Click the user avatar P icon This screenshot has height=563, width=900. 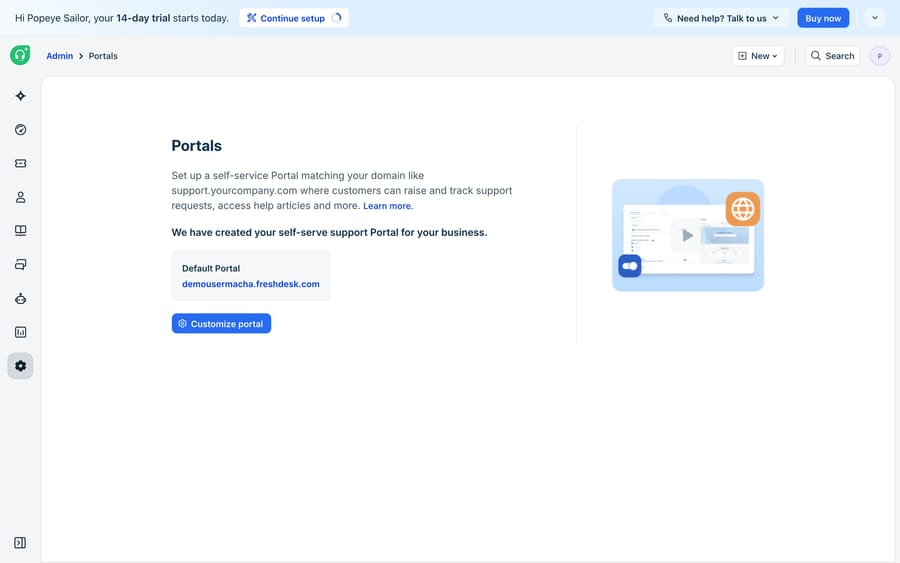(879, 56)
